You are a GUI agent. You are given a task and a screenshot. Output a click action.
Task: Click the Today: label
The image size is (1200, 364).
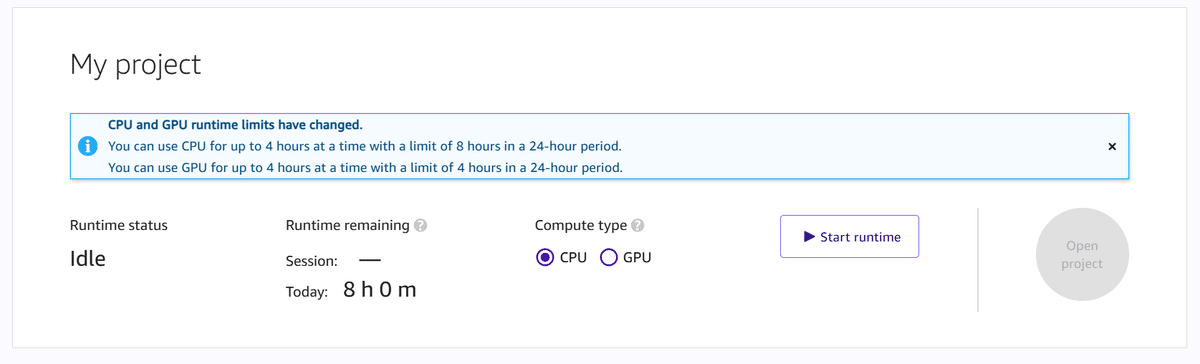click(x=307, y=292)
